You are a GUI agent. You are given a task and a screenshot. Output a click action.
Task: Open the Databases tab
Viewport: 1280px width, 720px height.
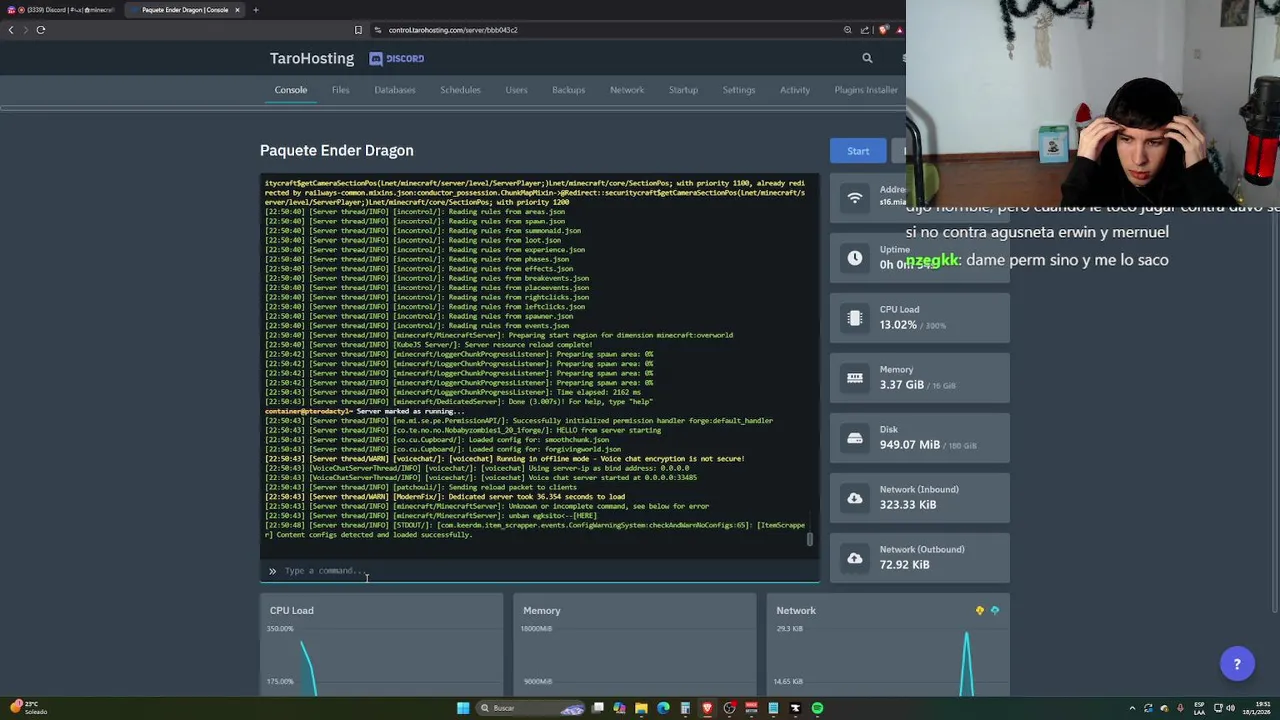[x=395, y=90]
